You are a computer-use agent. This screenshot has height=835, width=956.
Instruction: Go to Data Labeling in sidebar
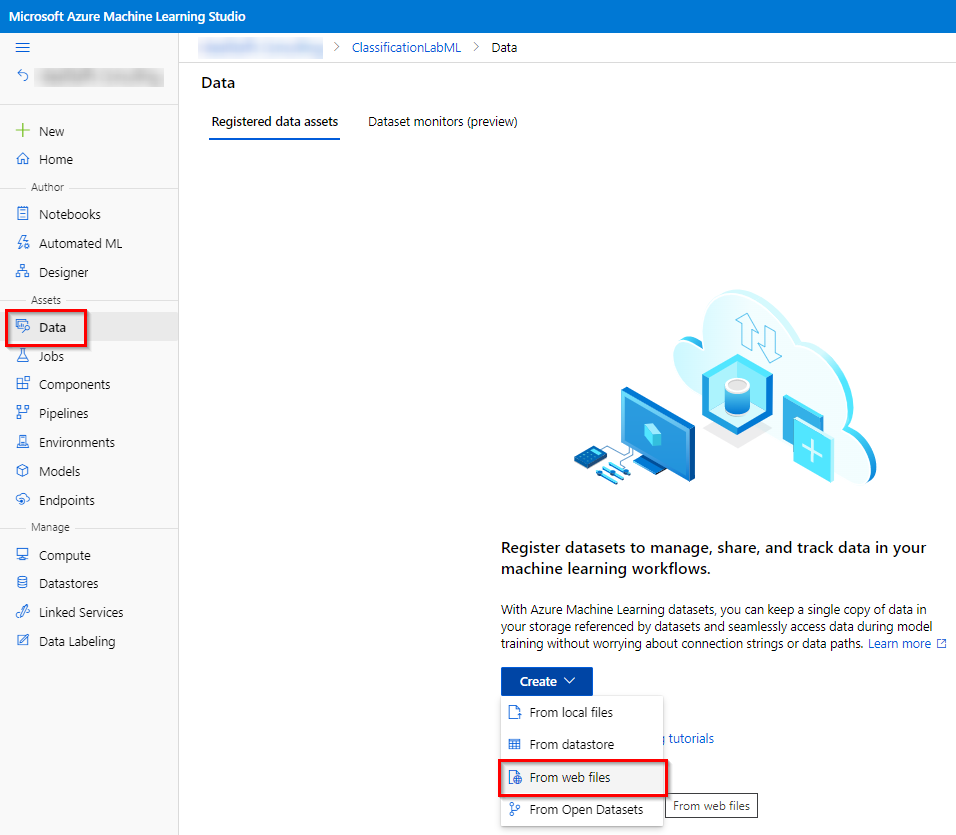[77, 641]
